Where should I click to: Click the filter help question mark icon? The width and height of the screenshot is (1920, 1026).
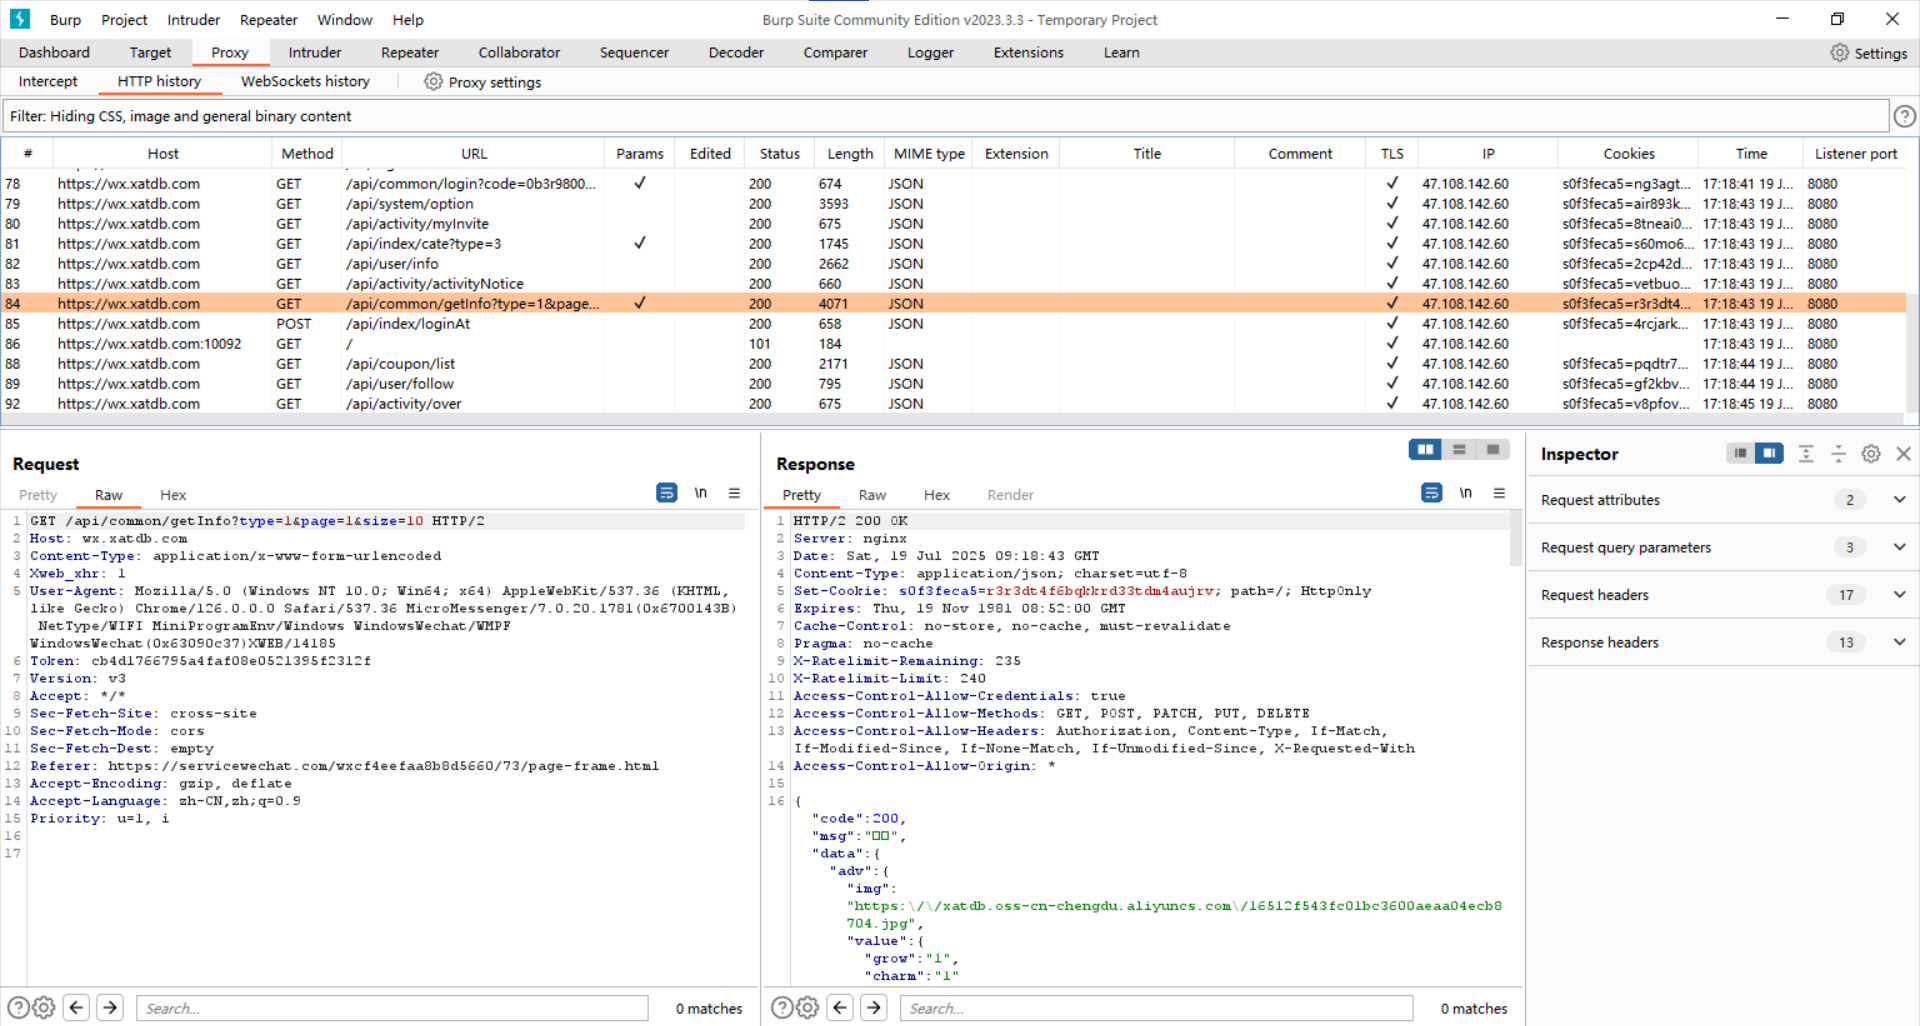click(1905, 116)
